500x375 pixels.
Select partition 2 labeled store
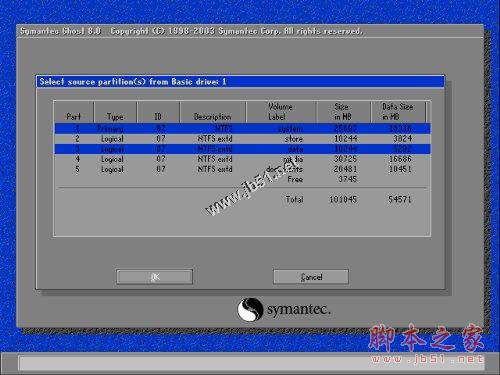[x=243, y=139]
